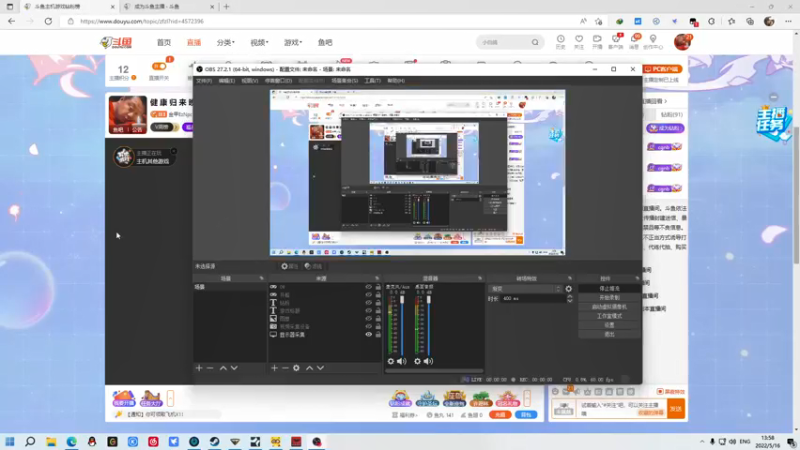This screenshot has height=450, width=800.
Task: Select the scene entry in Scenes list
Action: [230, 287]
